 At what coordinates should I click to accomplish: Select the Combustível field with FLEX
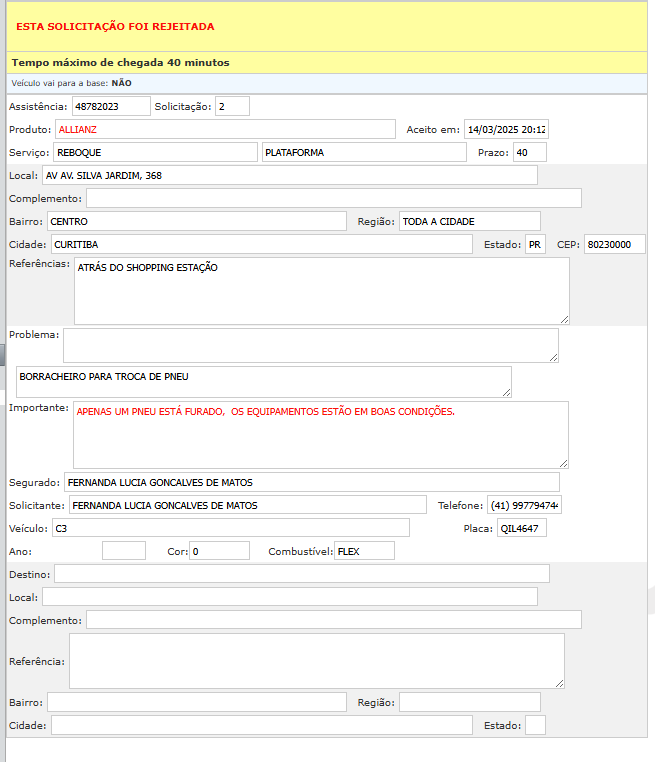click(364, 550)
